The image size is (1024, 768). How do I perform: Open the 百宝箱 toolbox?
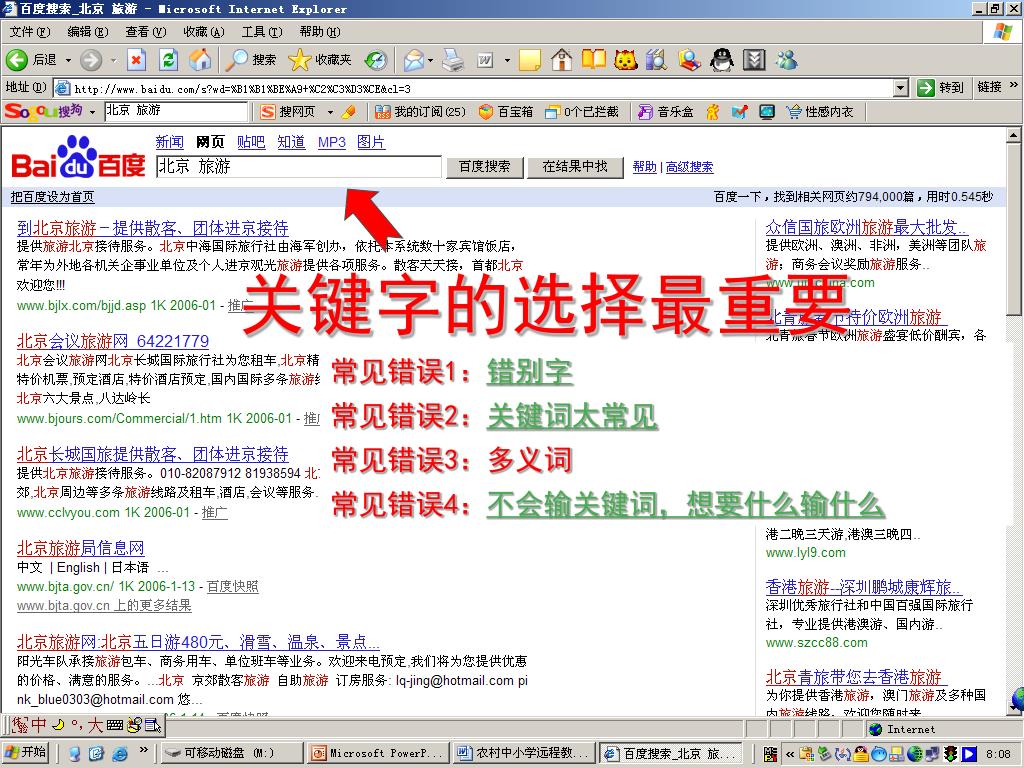click(506, 112)
